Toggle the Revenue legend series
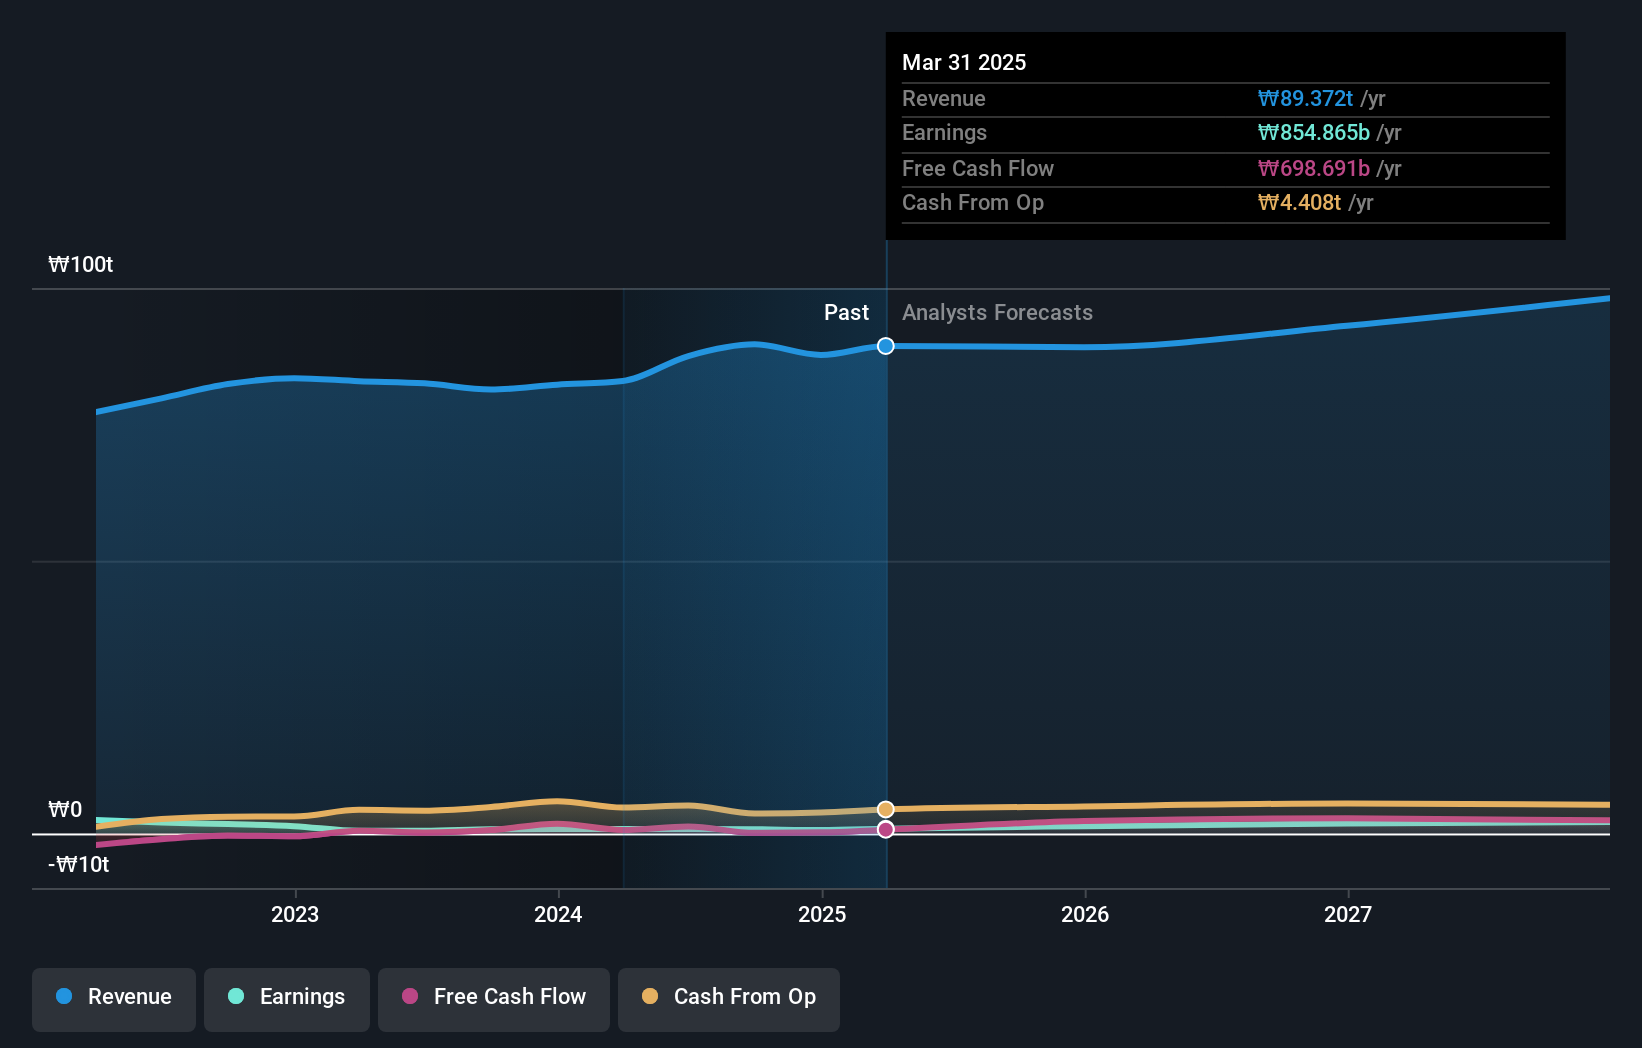 tap(114, 999)
